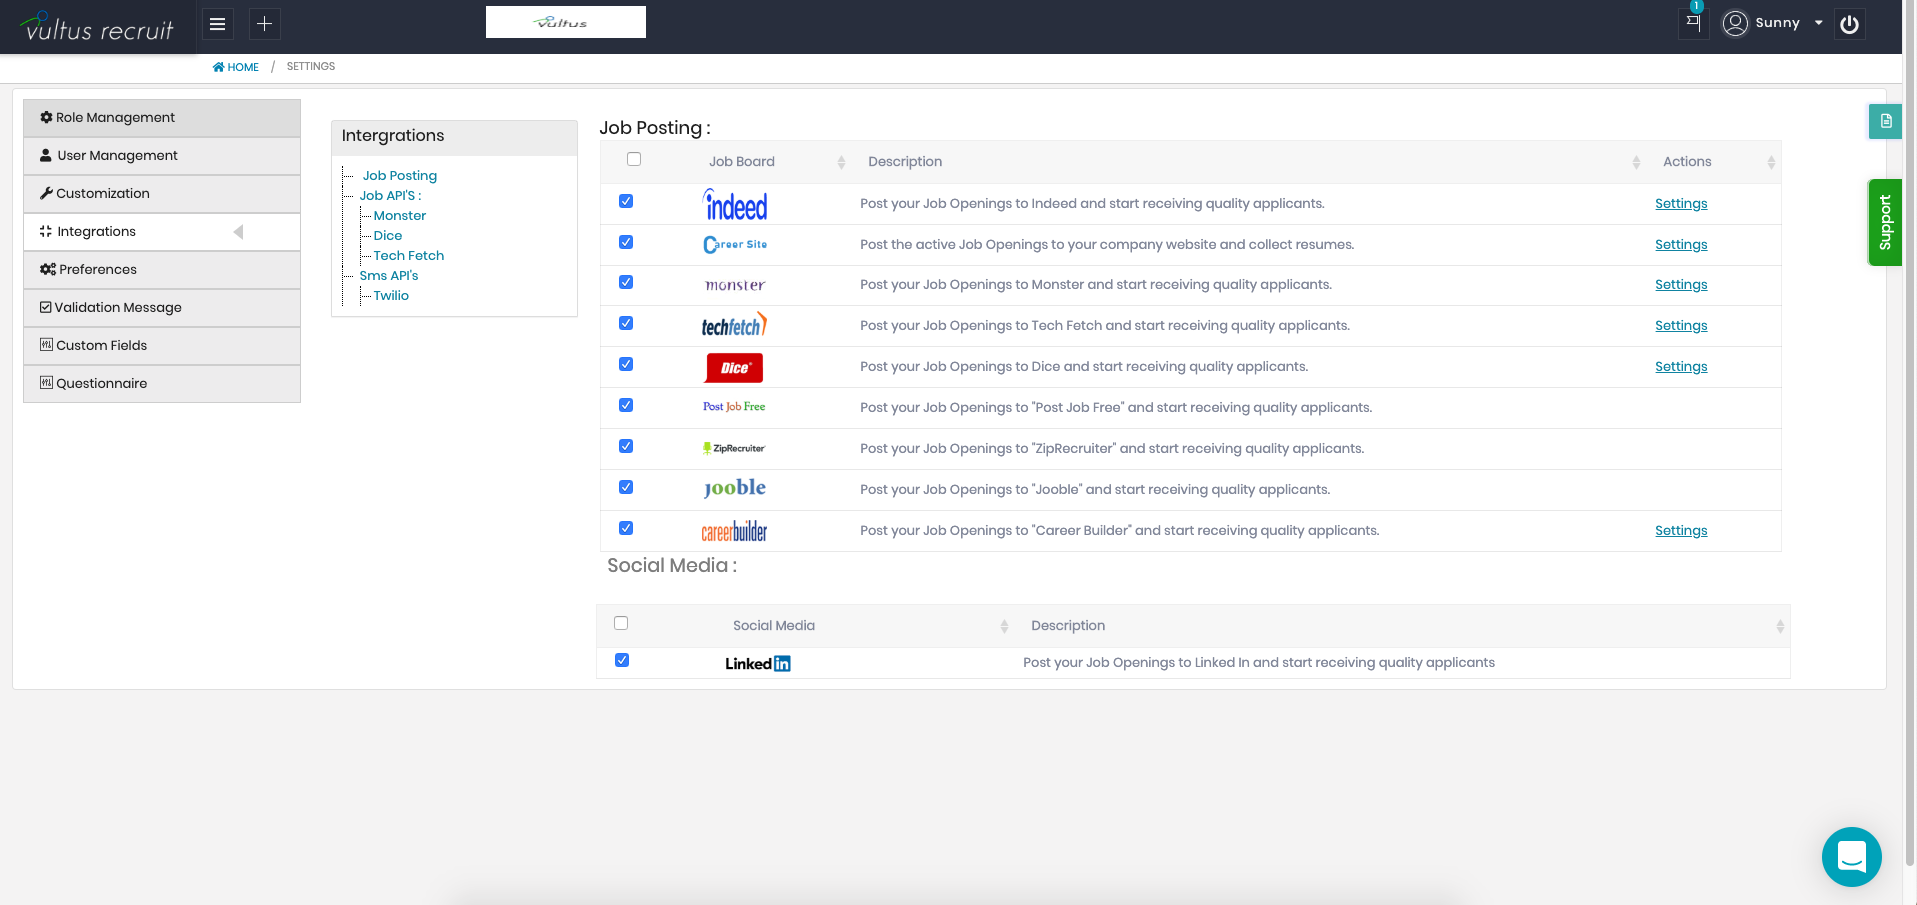Open the notifications flag icon
The image size is (1917, 905).
coord(1693,22)
